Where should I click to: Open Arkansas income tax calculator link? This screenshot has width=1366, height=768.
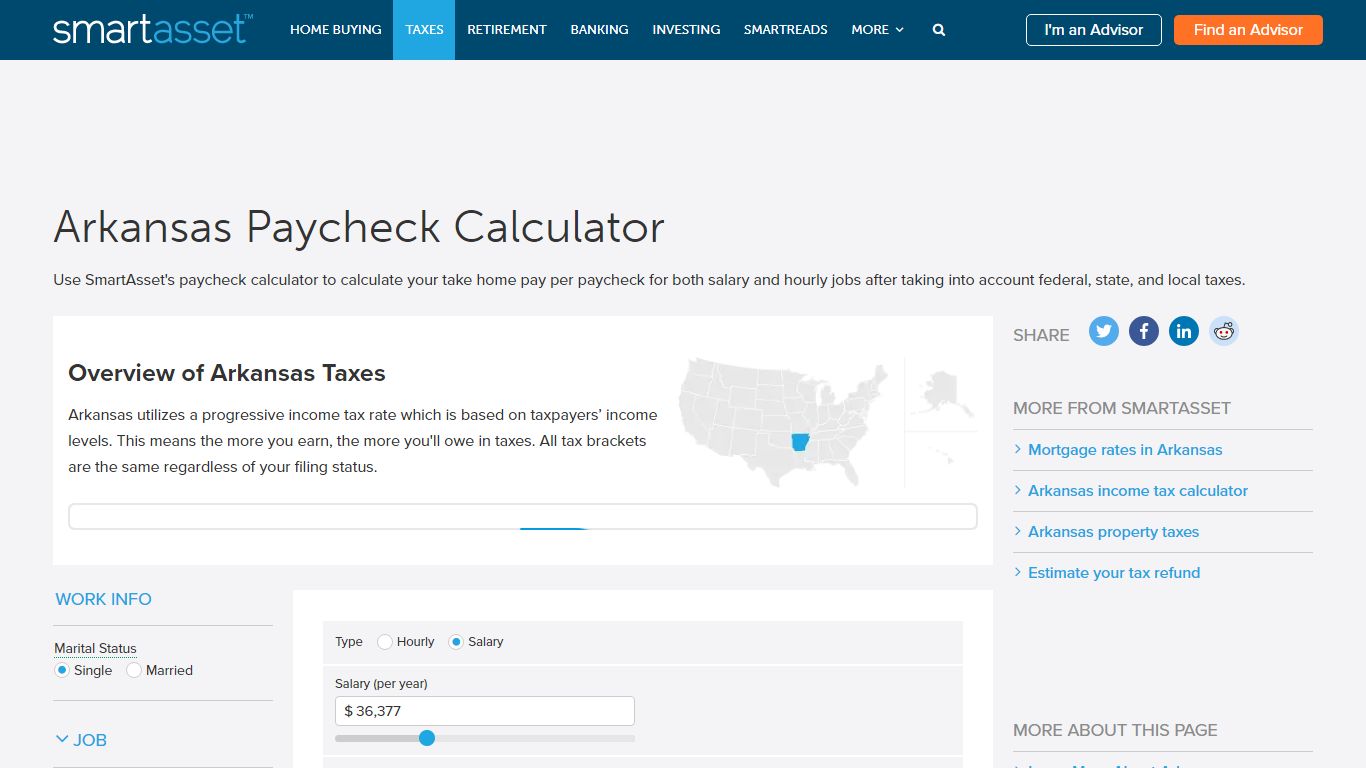point(1138,491)
